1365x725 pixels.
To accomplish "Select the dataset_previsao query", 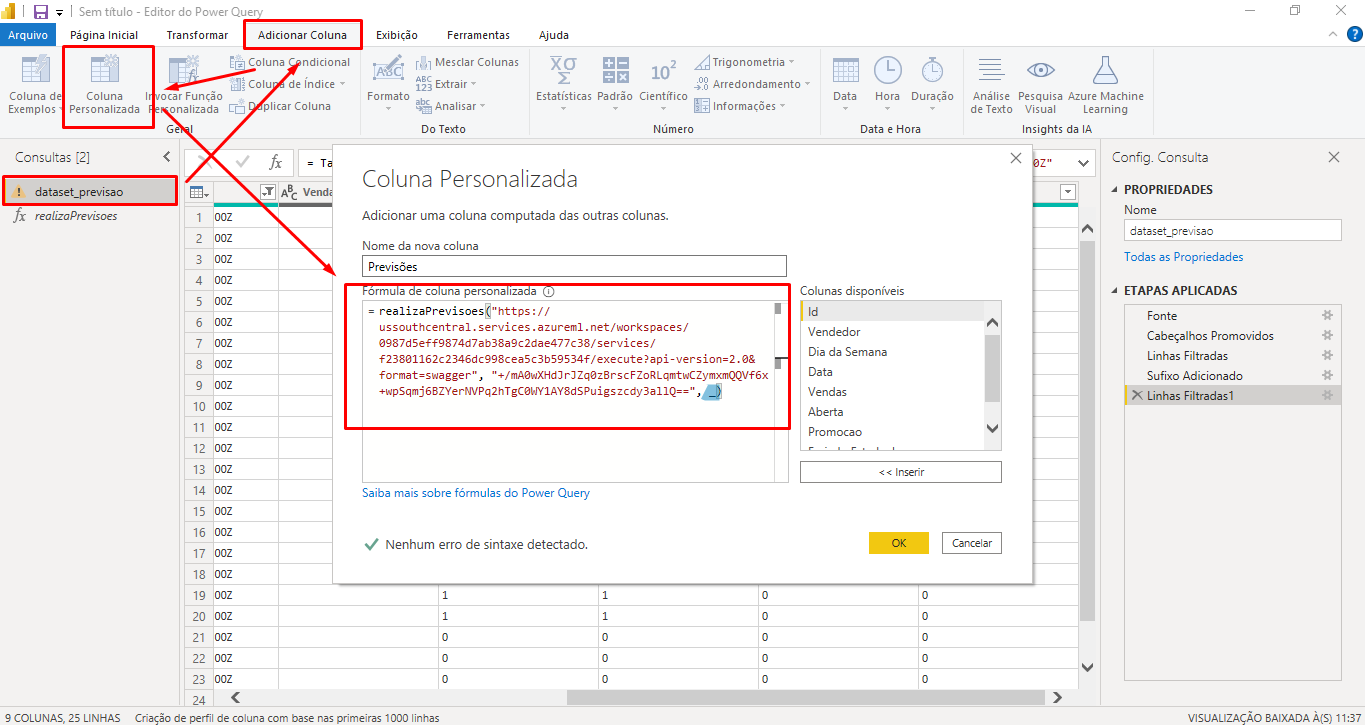I will tap(90, 191).
